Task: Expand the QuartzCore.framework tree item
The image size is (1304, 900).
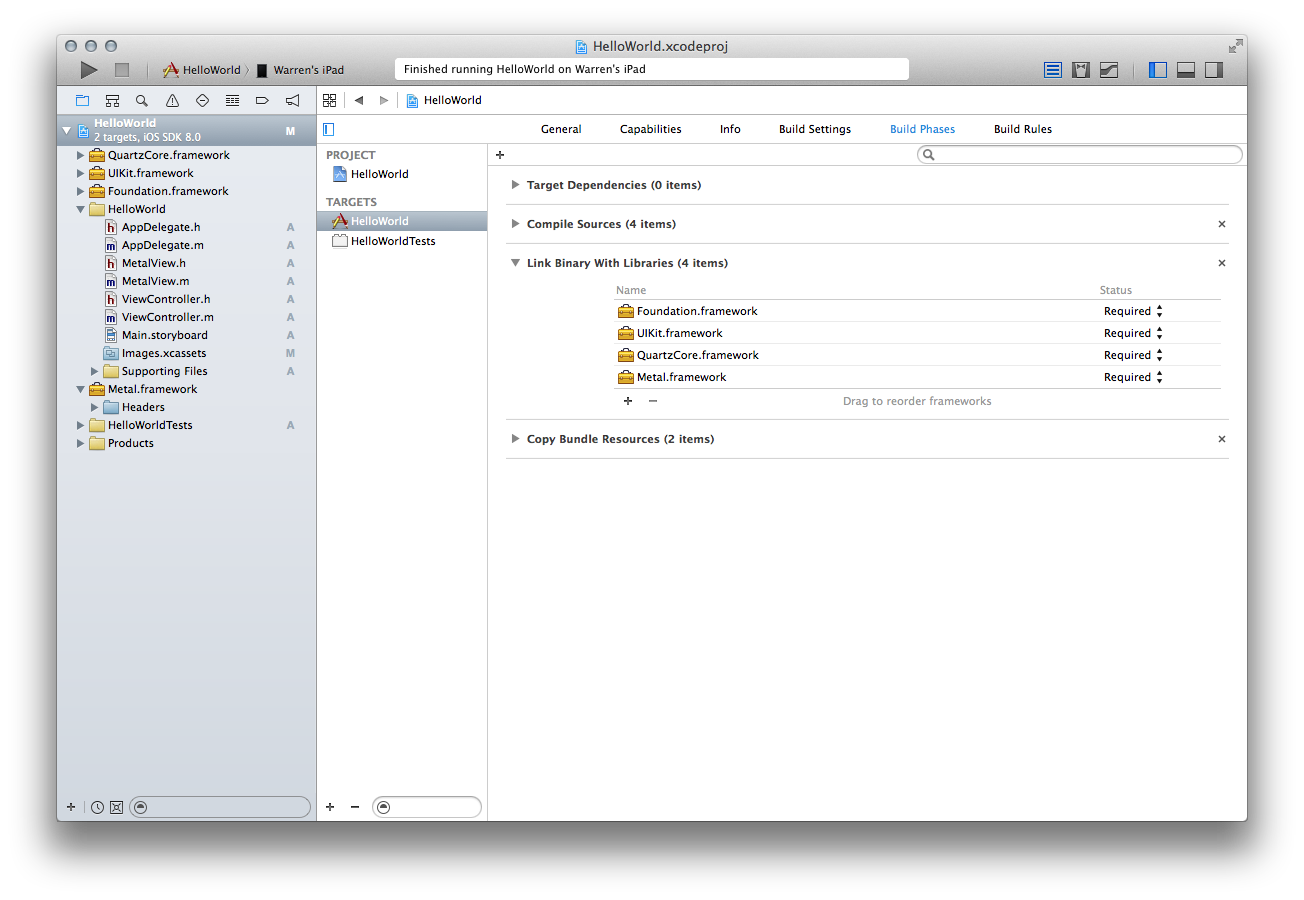Action: point(81,155)
